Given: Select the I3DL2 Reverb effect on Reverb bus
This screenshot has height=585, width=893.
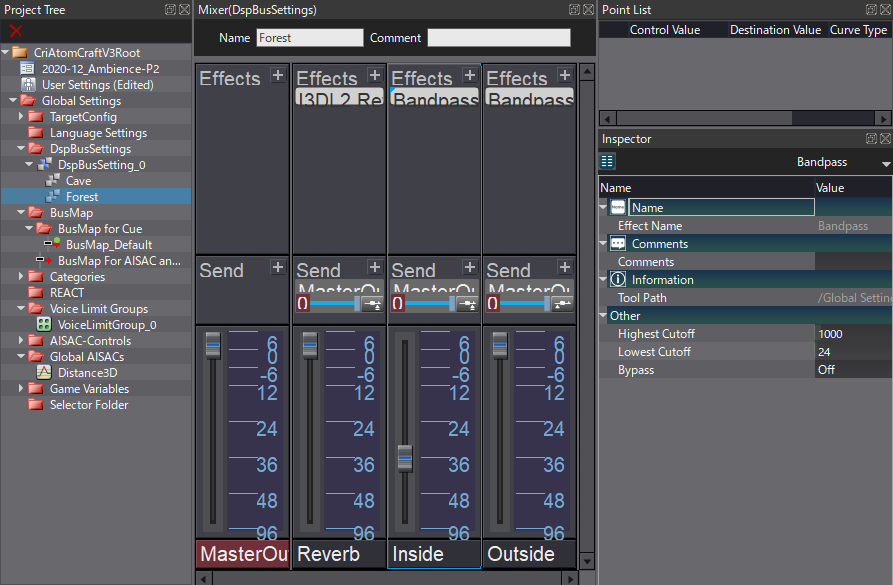Looking at the screenshot, I should pos(339,98).
